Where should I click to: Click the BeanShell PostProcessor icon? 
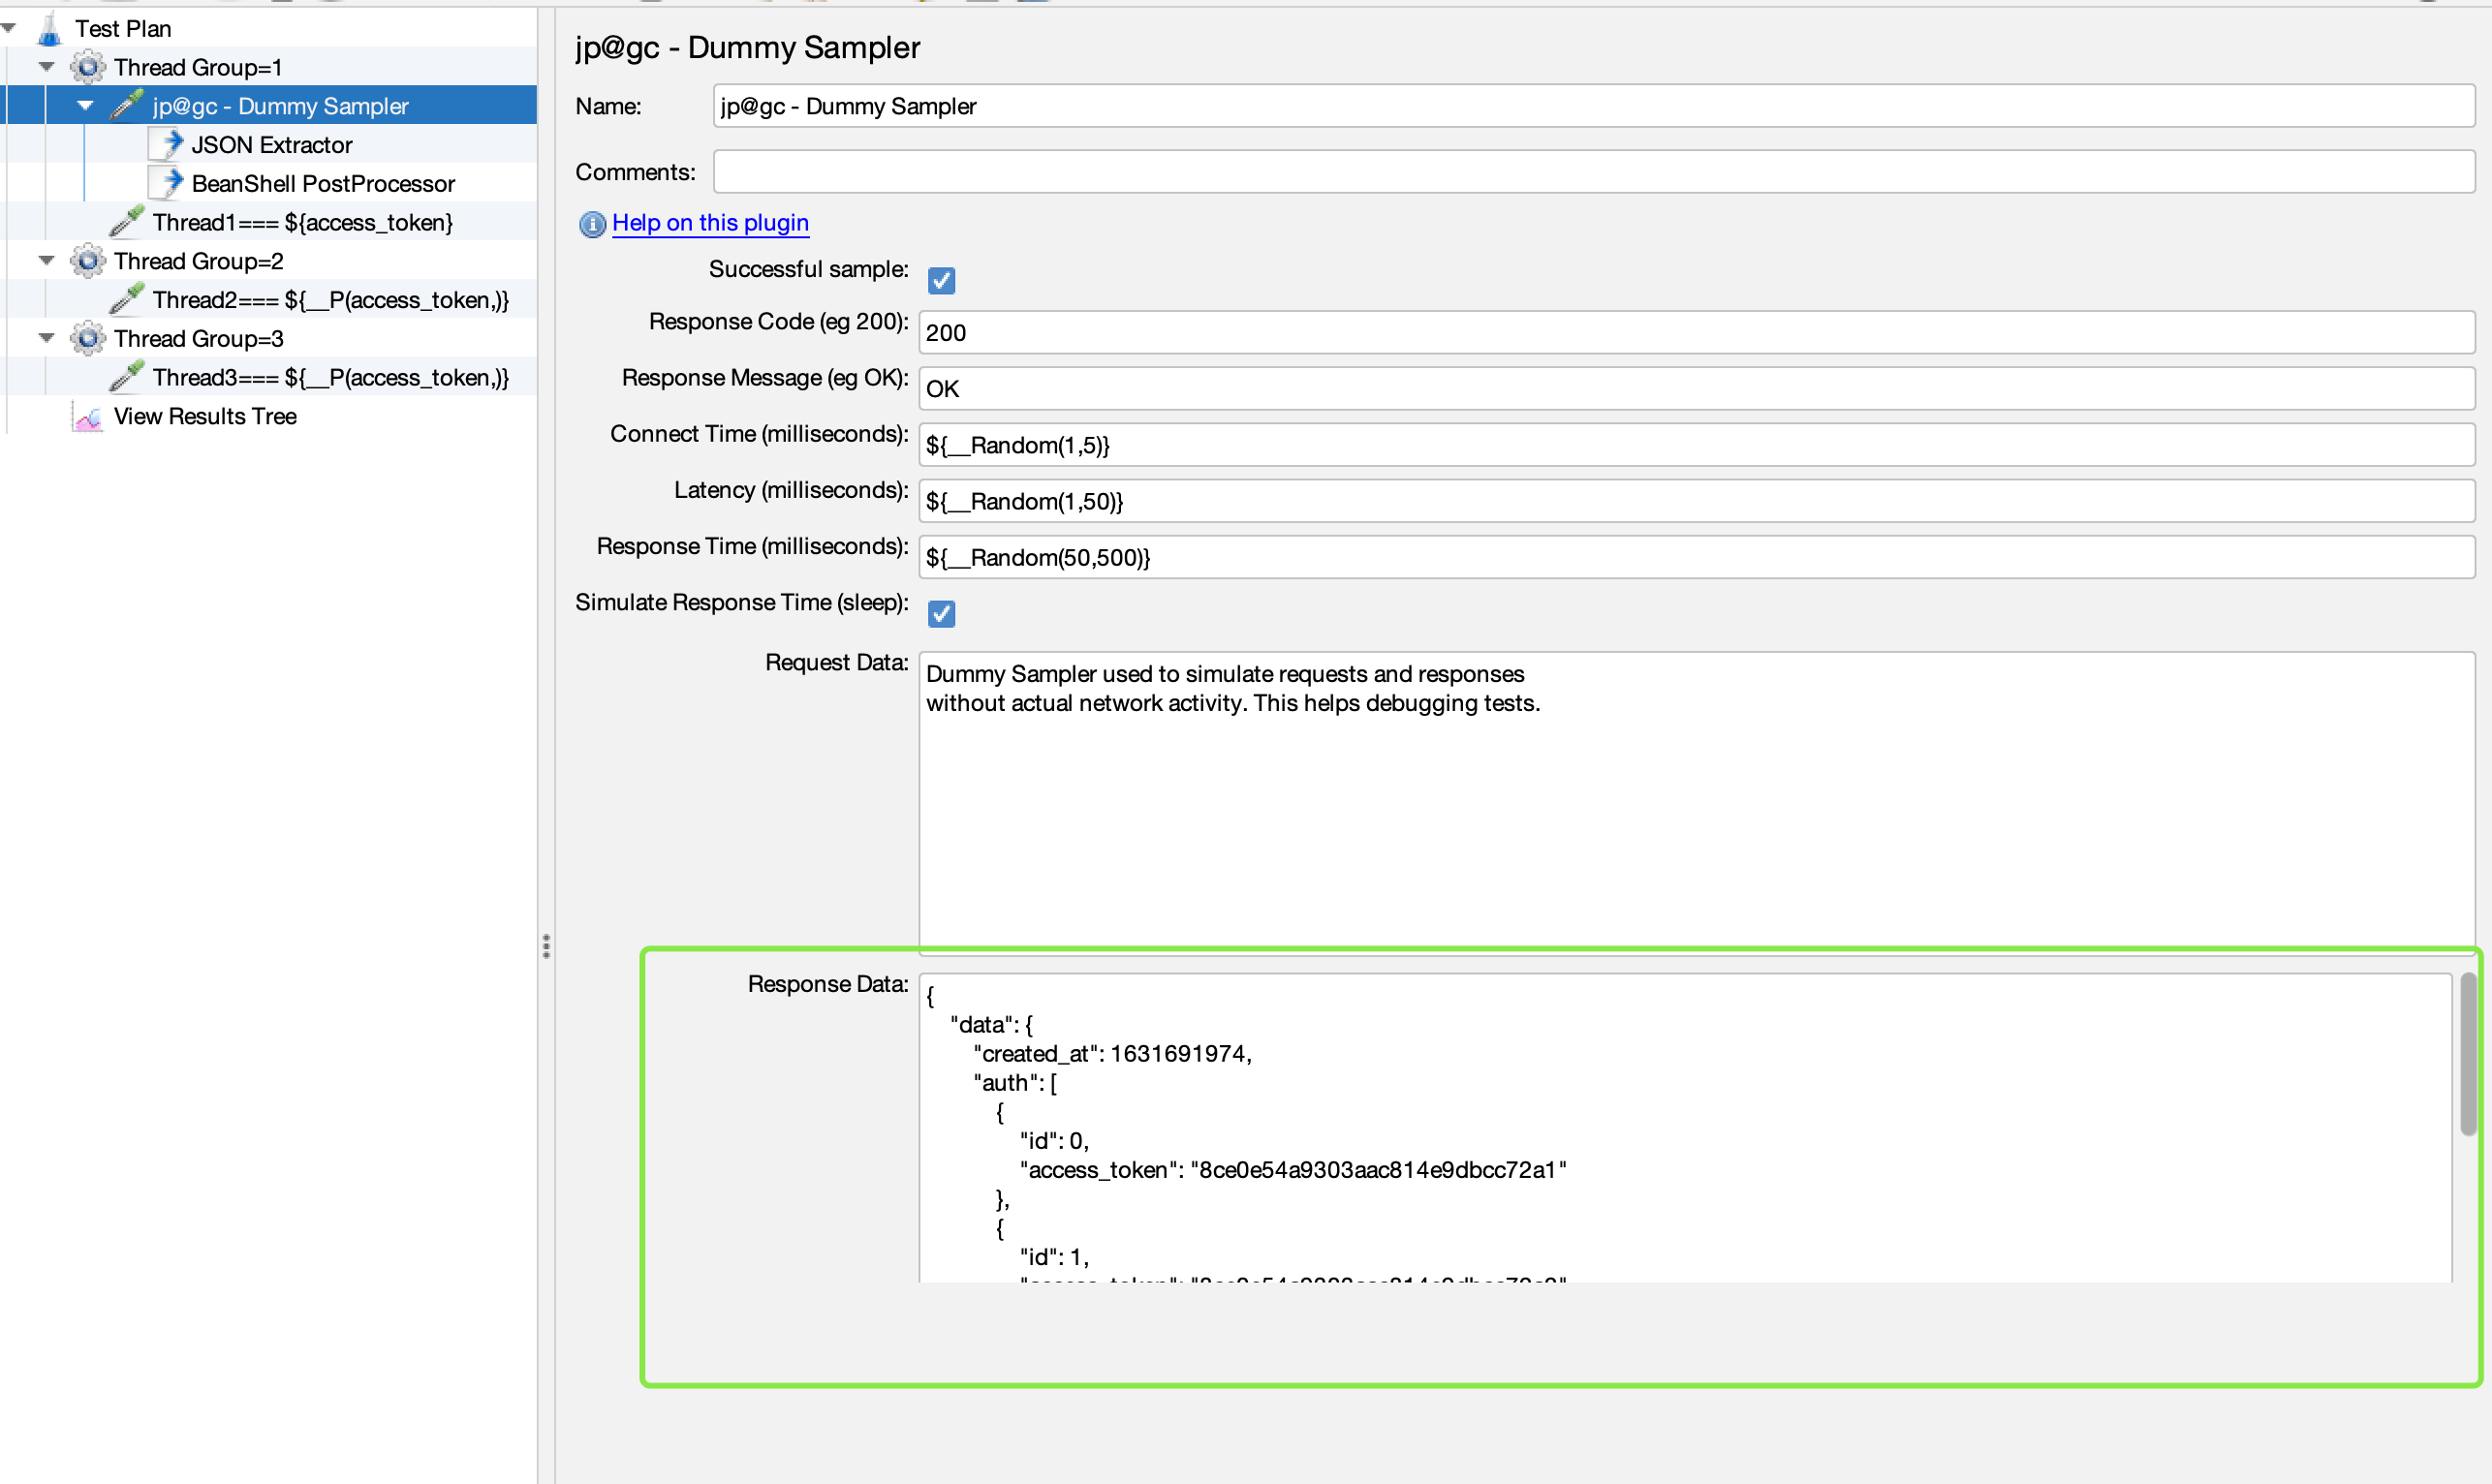(x=167, y=183)
